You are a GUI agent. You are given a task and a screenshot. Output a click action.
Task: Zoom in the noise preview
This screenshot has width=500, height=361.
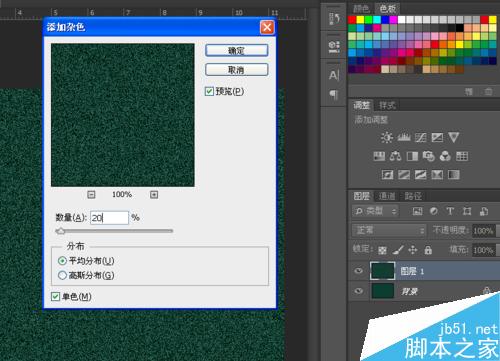tap(154, 195)
